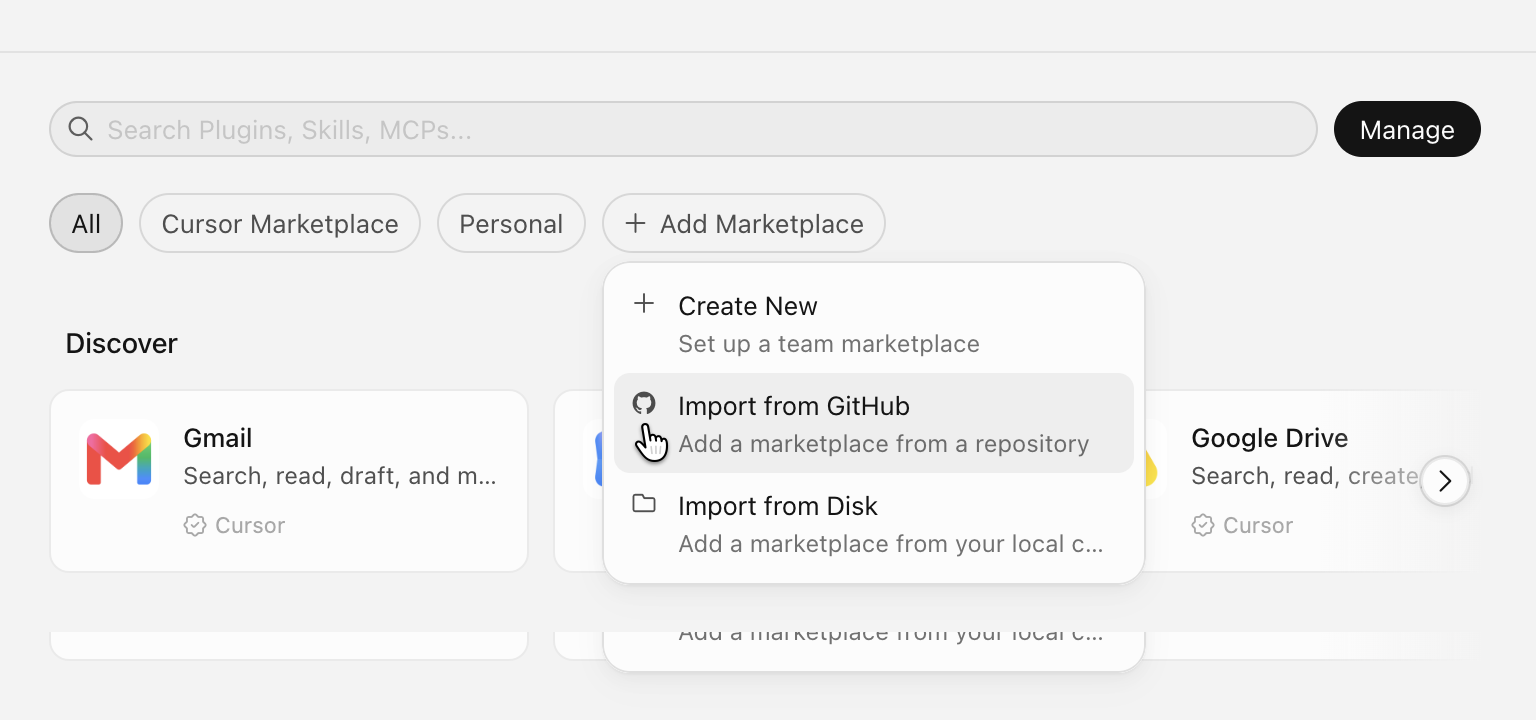The image size is (1536, 720).
Task: Click the plus icon in Add Marketplace
Action: 635,223
